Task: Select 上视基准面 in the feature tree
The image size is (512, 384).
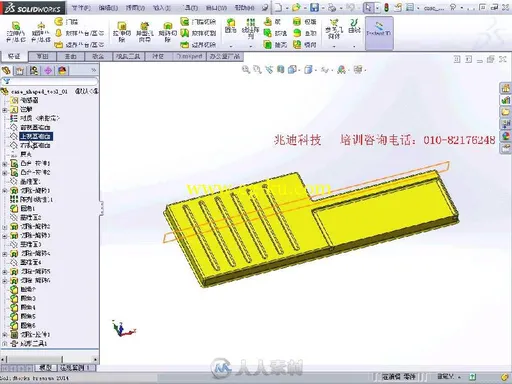Action: coord(35,136)
